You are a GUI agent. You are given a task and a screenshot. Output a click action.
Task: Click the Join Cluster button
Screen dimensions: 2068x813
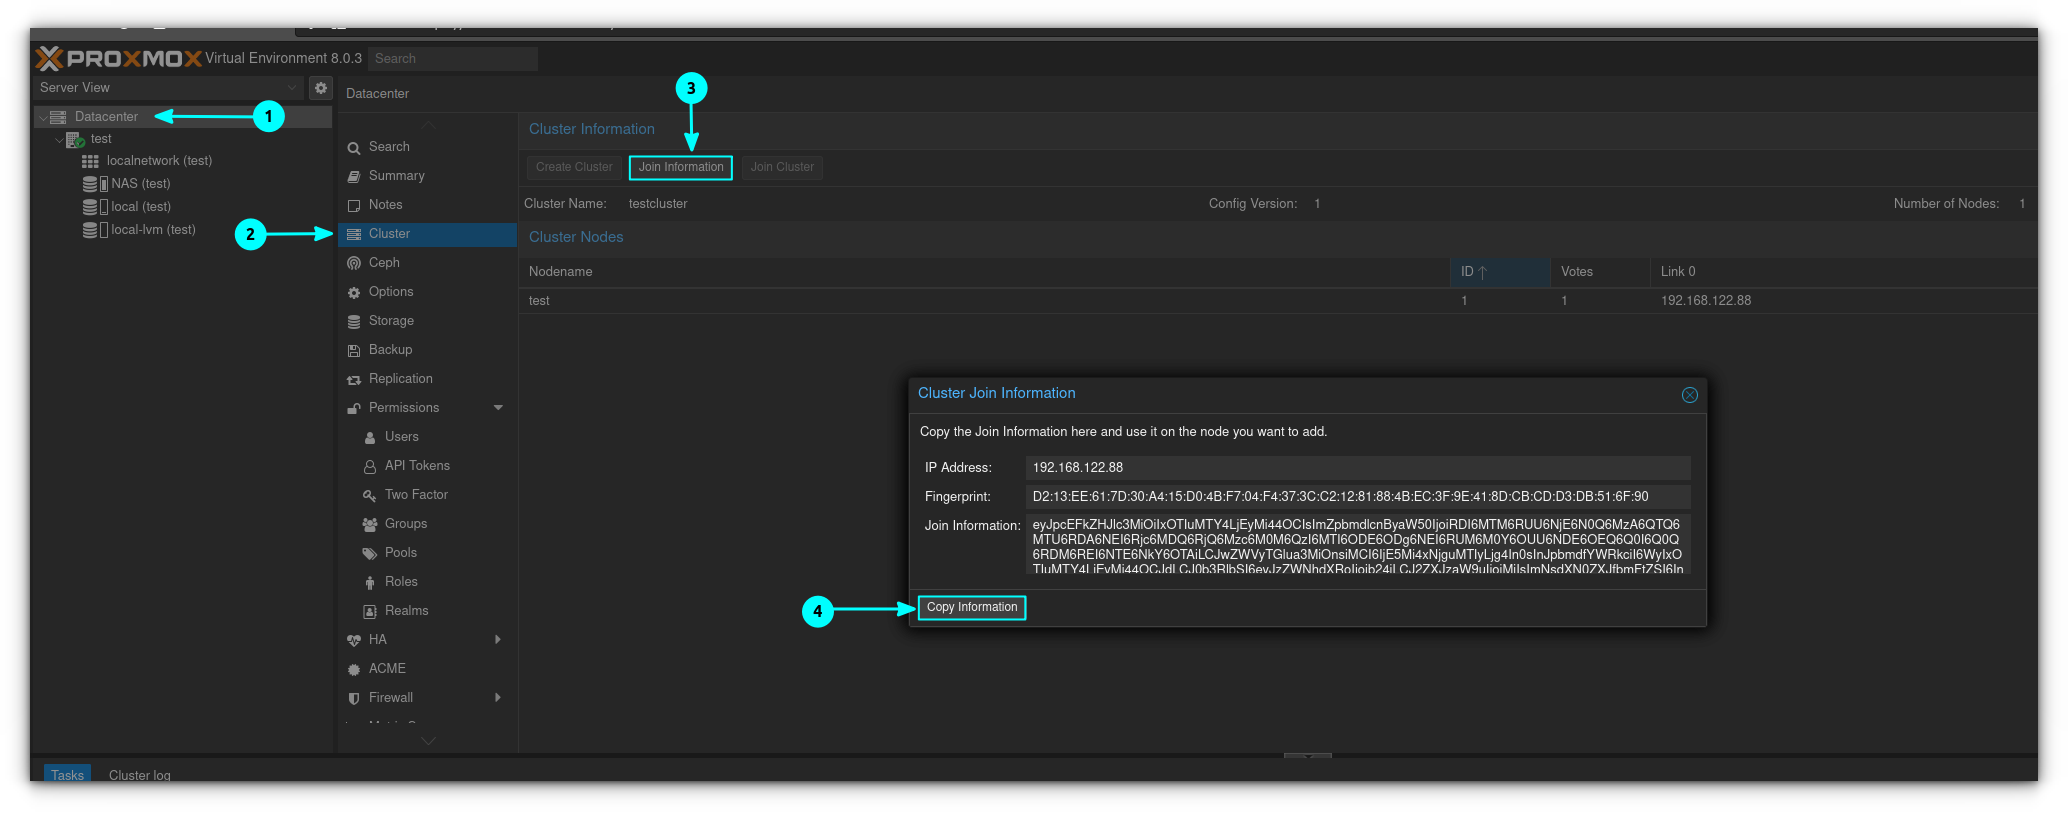tap(782, 167)
